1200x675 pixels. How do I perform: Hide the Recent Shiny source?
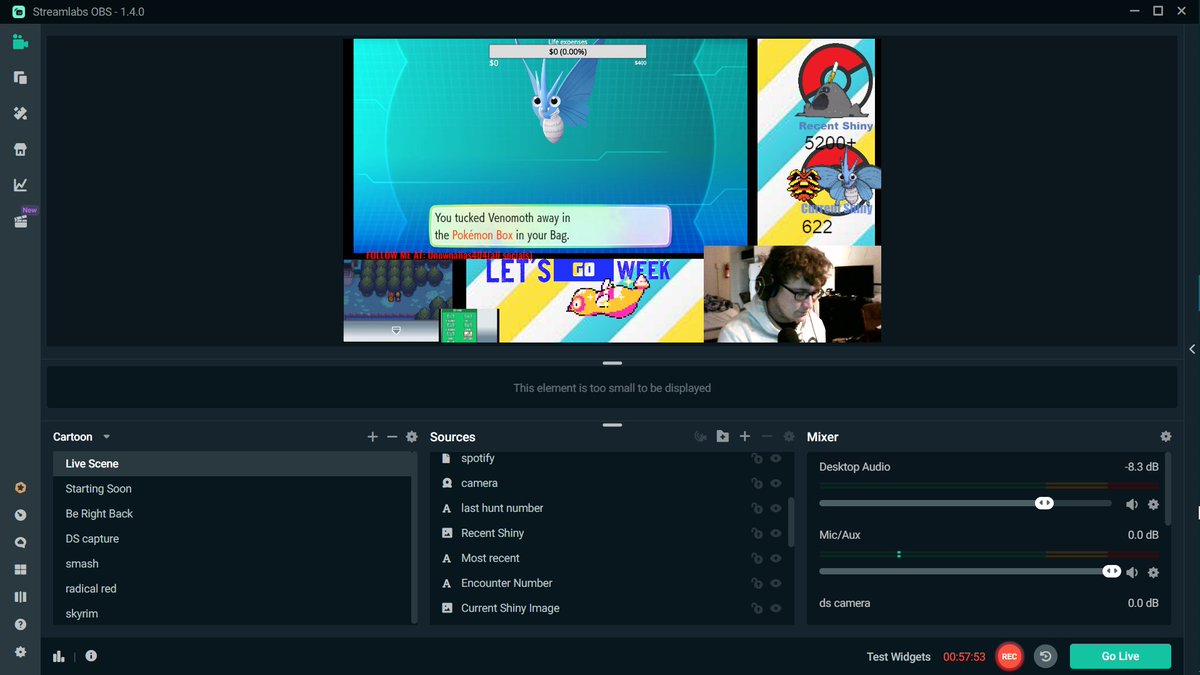pyautogui.click(x=775, y=533)
